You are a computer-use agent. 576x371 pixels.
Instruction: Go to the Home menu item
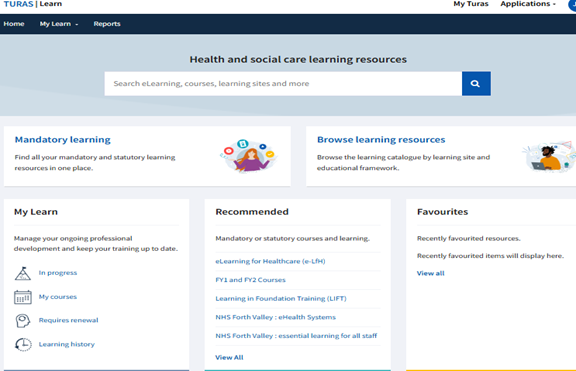14,24
